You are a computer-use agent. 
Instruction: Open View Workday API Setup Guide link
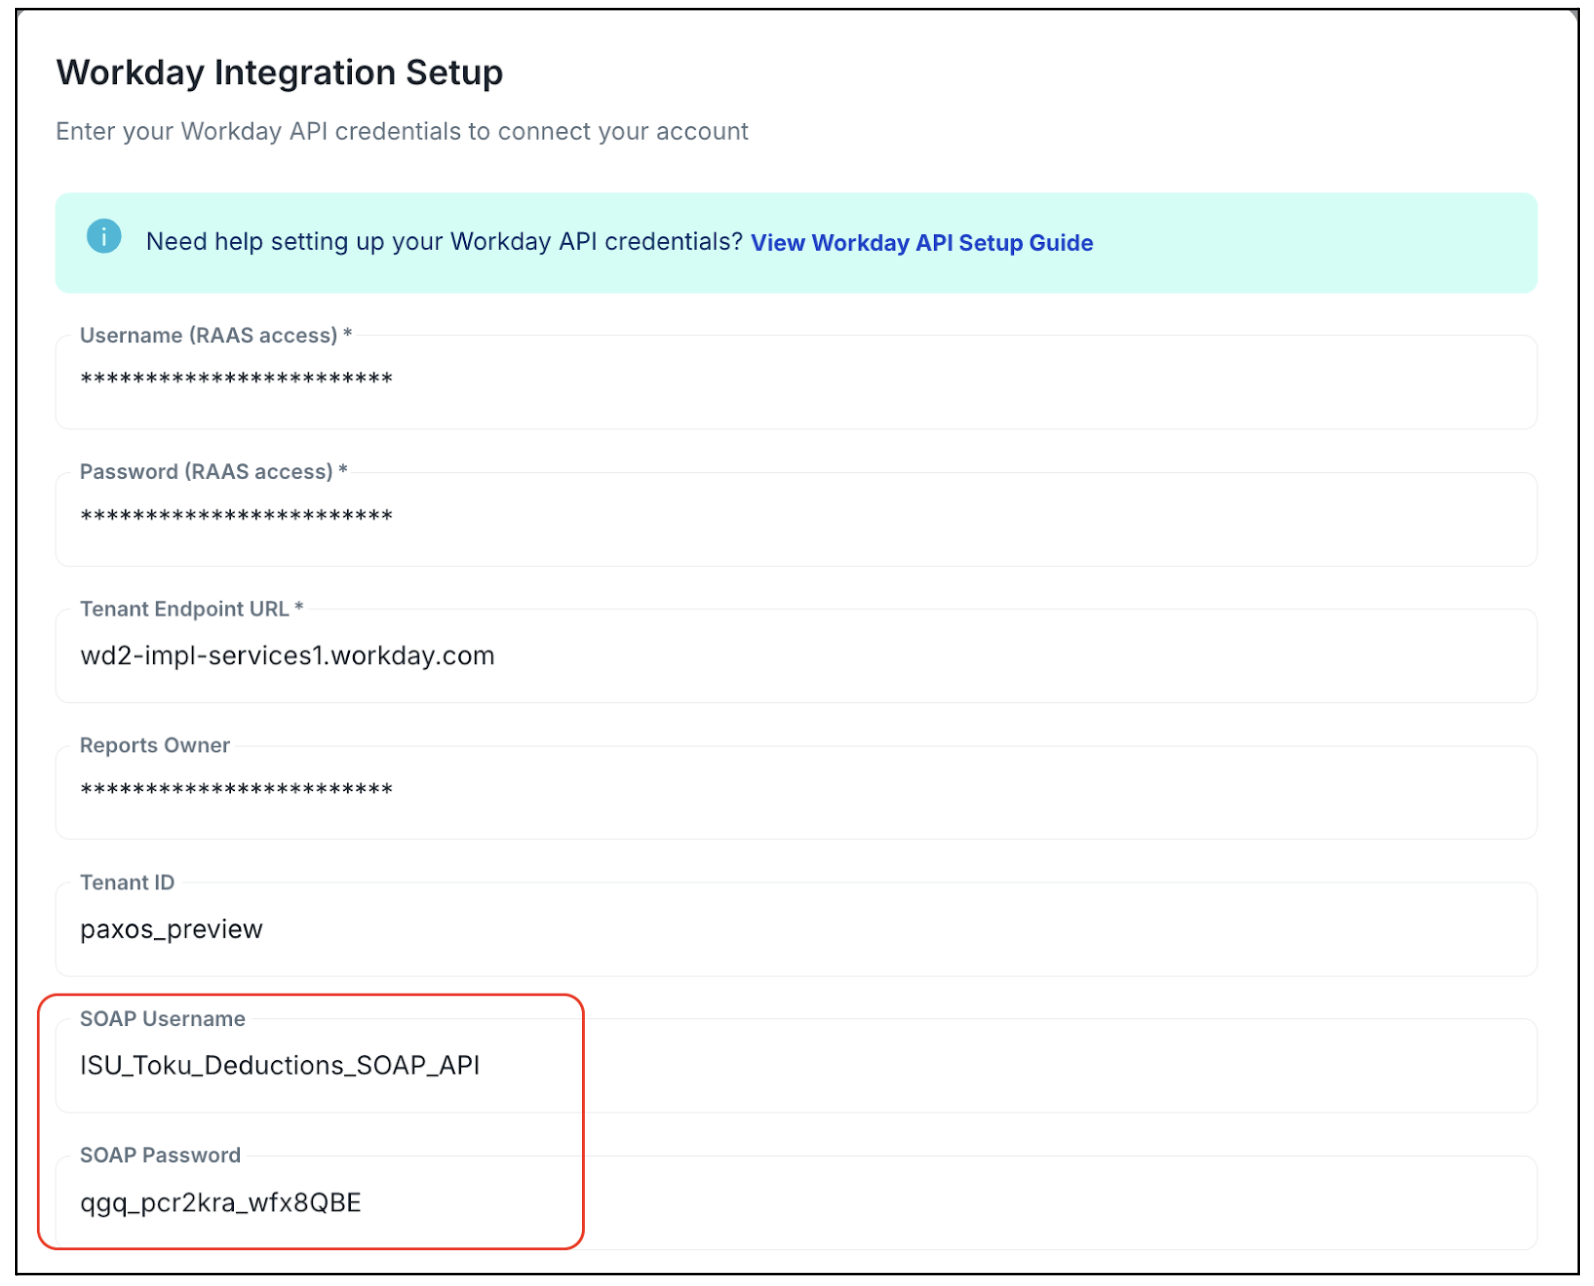click(x=922, y=243)
